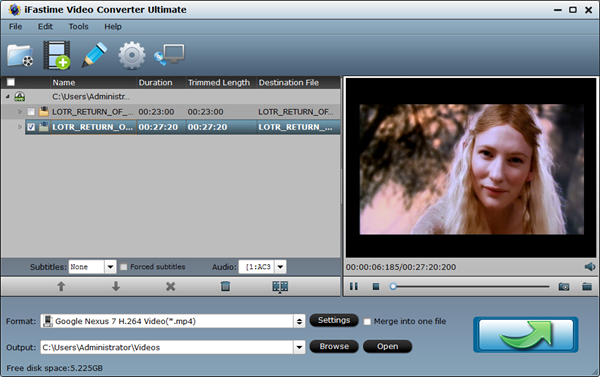Collapse the C:\Users\Administr.. source tree

8,96
